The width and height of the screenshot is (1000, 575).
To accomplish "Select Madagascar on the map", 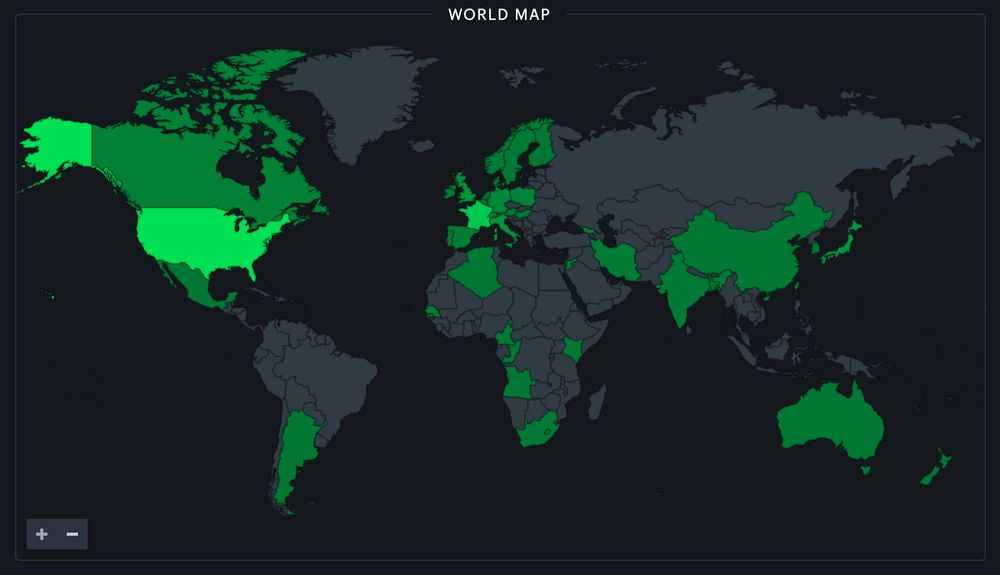I will [x=597, y=402].
